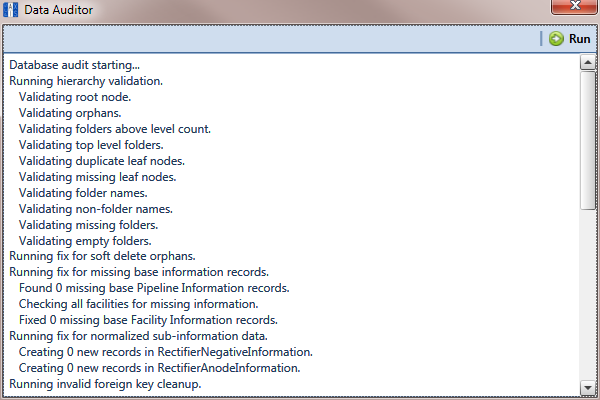Viewport: 600px width, 400px height.
Task: Click the scrollbar down arrow
Action: coord(588,388)
